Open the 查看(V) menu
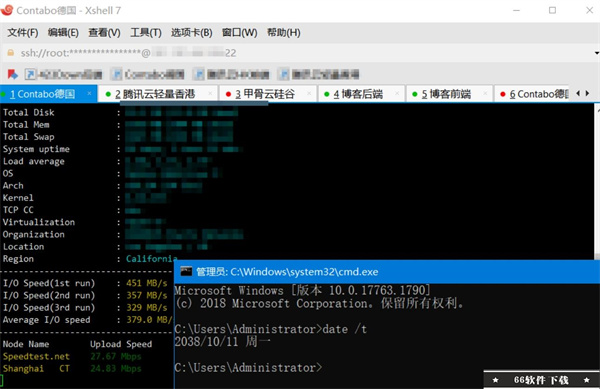The height and width of the screenshot is (389, 600). [104, 33]
